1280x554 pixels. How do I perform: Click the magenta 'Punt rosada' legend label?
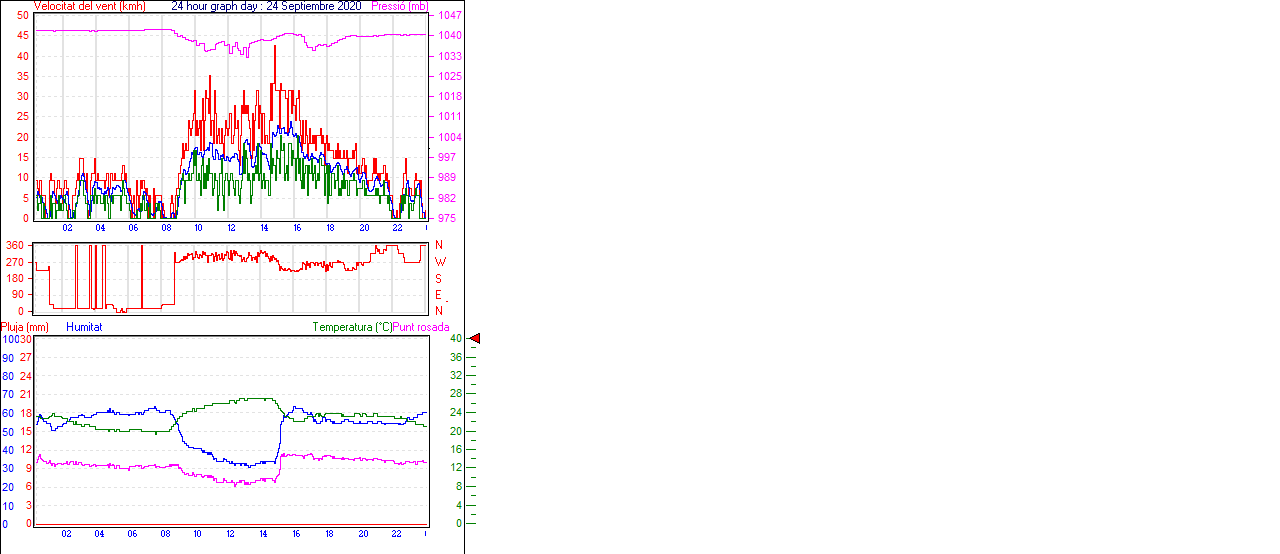coord(421,327)
